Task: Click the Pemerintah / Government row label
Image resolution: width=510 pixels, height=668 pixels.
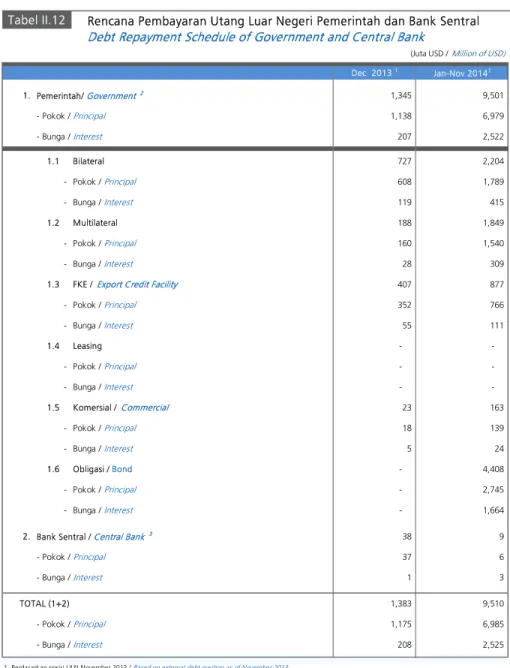Action: [83, 95]
